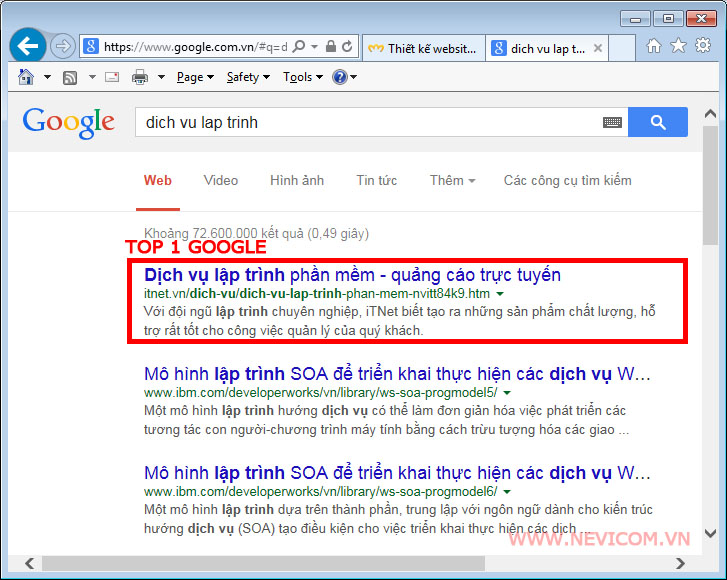This screenshot has width=727, height=580.
Task: Click the Print icon in command bar
Action: [140, 77]
